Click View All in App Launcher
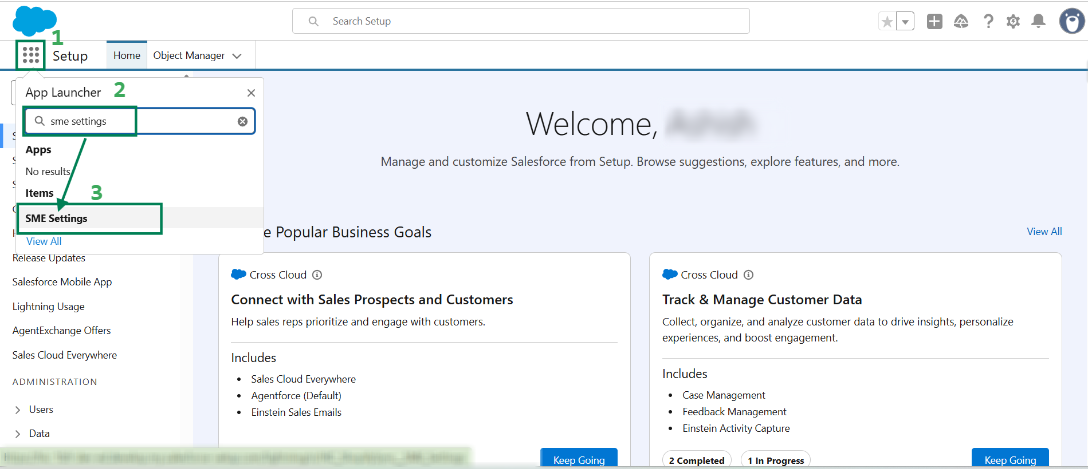Viewport: 1088px width, 469px height. point(44,241)
